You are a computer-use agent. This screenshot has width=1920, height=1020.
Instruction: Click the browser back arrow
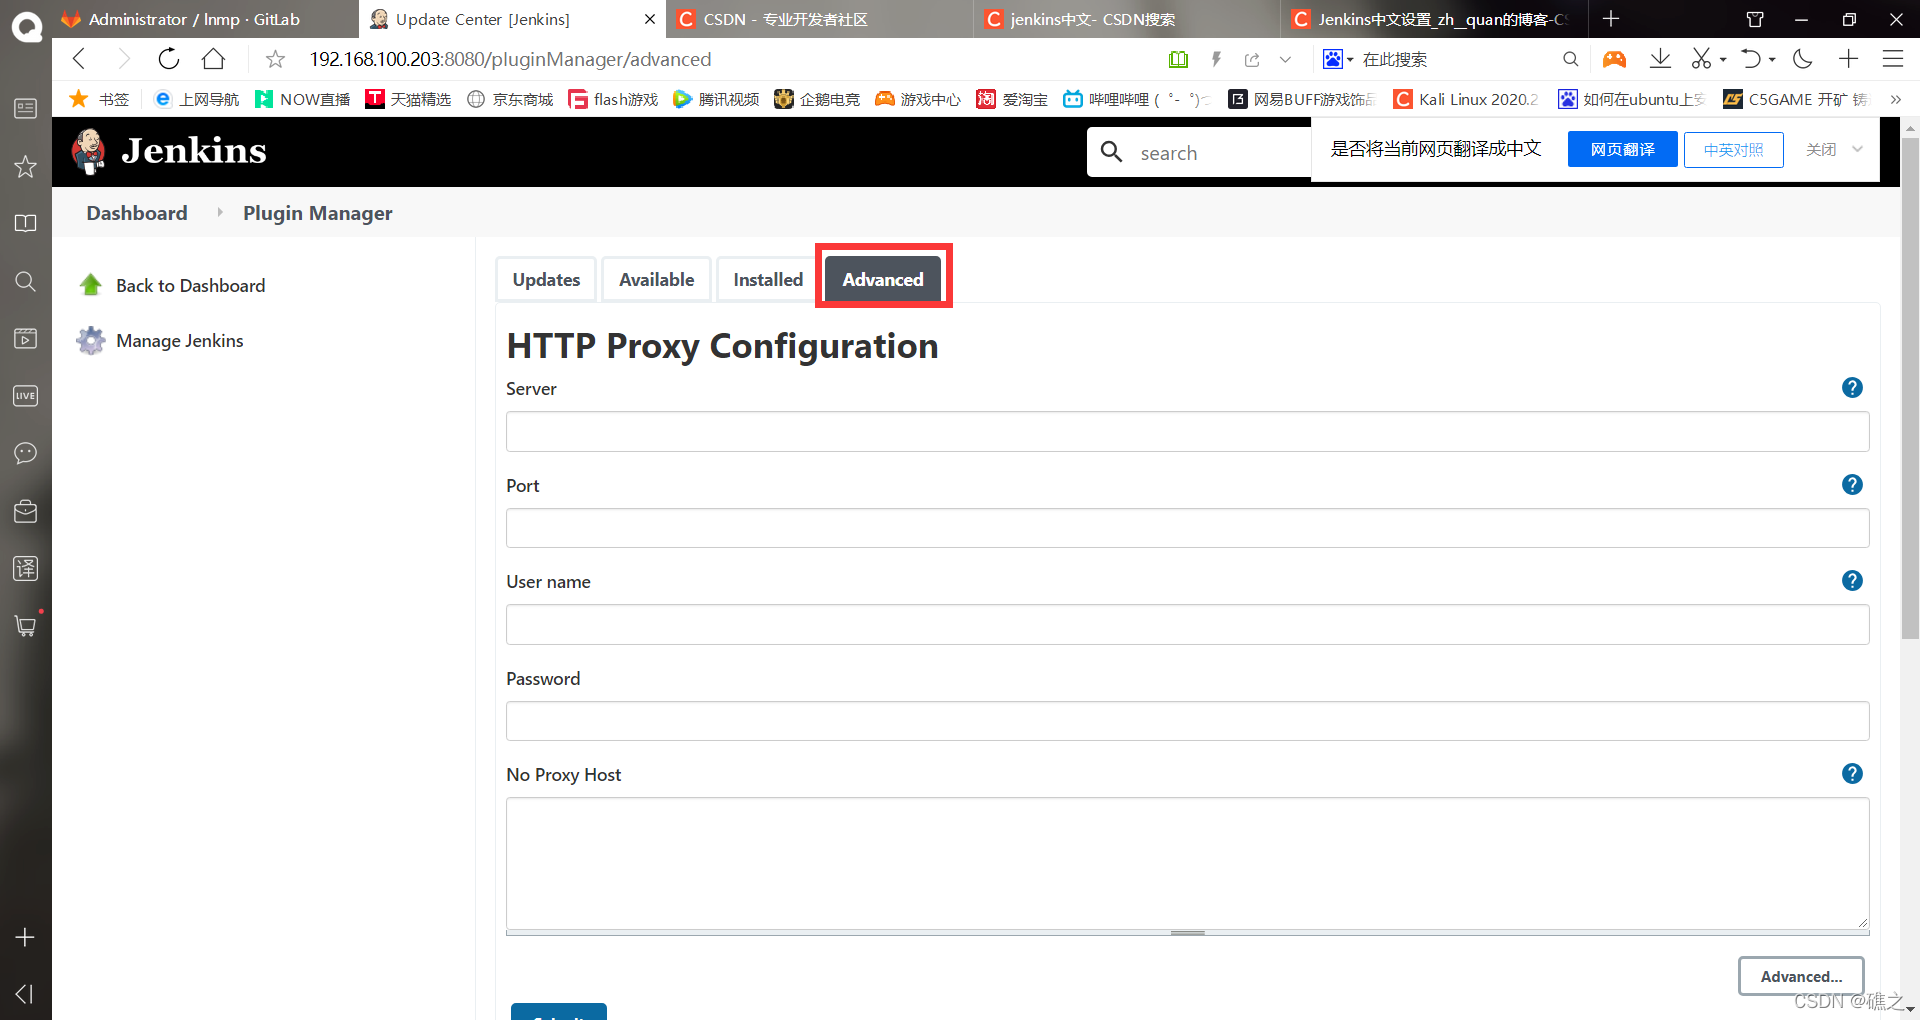[x=80, y=59]
